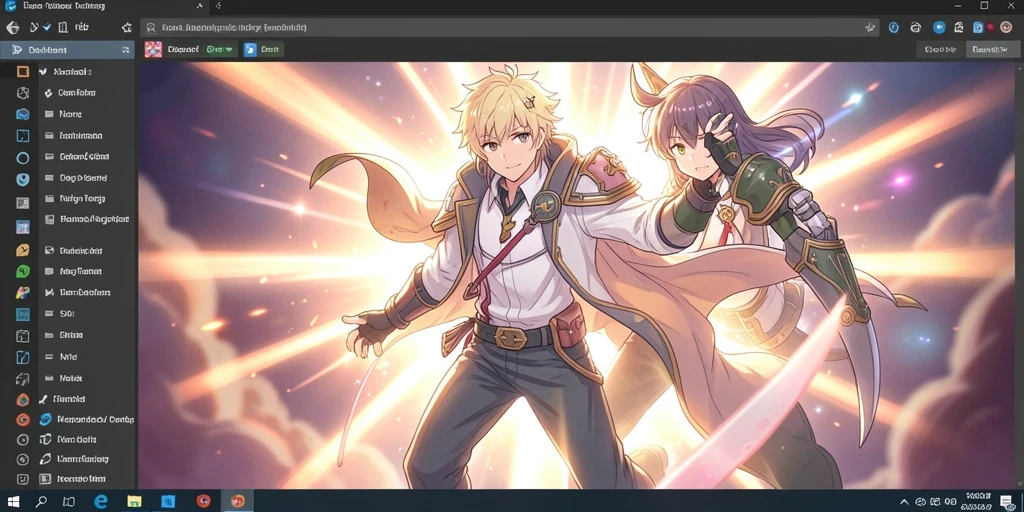
Task: Click the blue square icon beside green dropdown
Action: click(250, 50)
